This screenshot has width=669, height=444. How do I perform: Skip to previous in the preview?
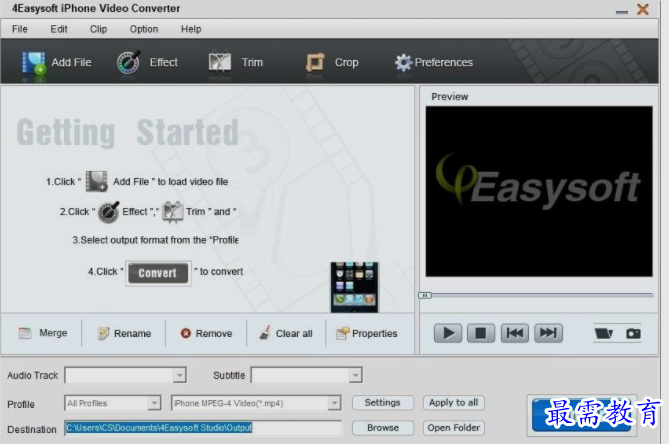point(515,333)
